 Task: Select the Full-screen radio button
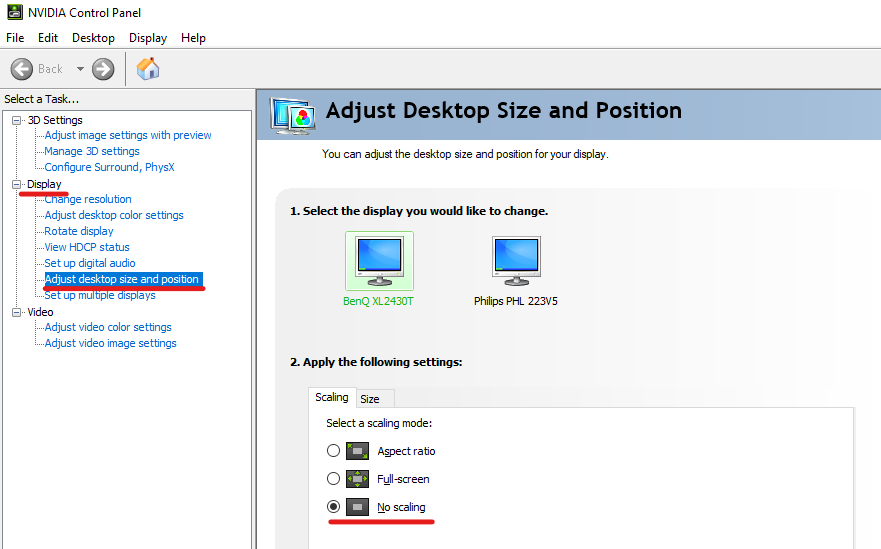pos(333,479)
